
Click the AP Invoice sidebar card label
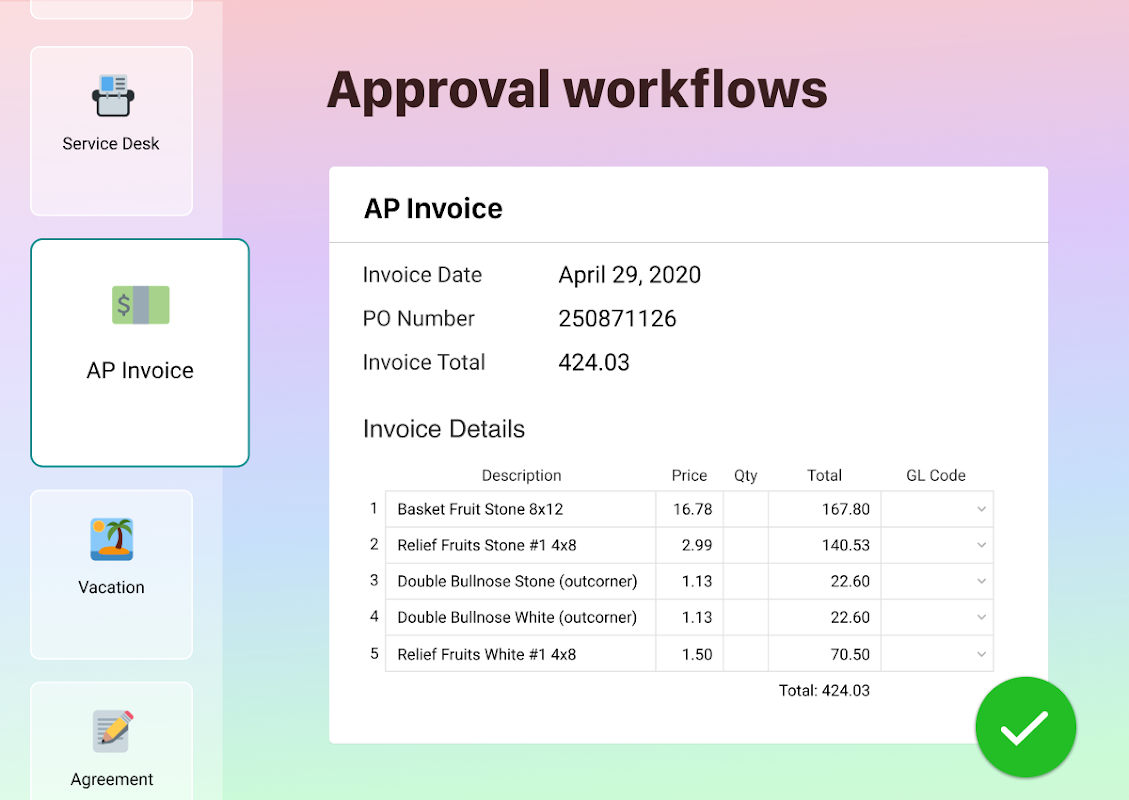[140, 370]
